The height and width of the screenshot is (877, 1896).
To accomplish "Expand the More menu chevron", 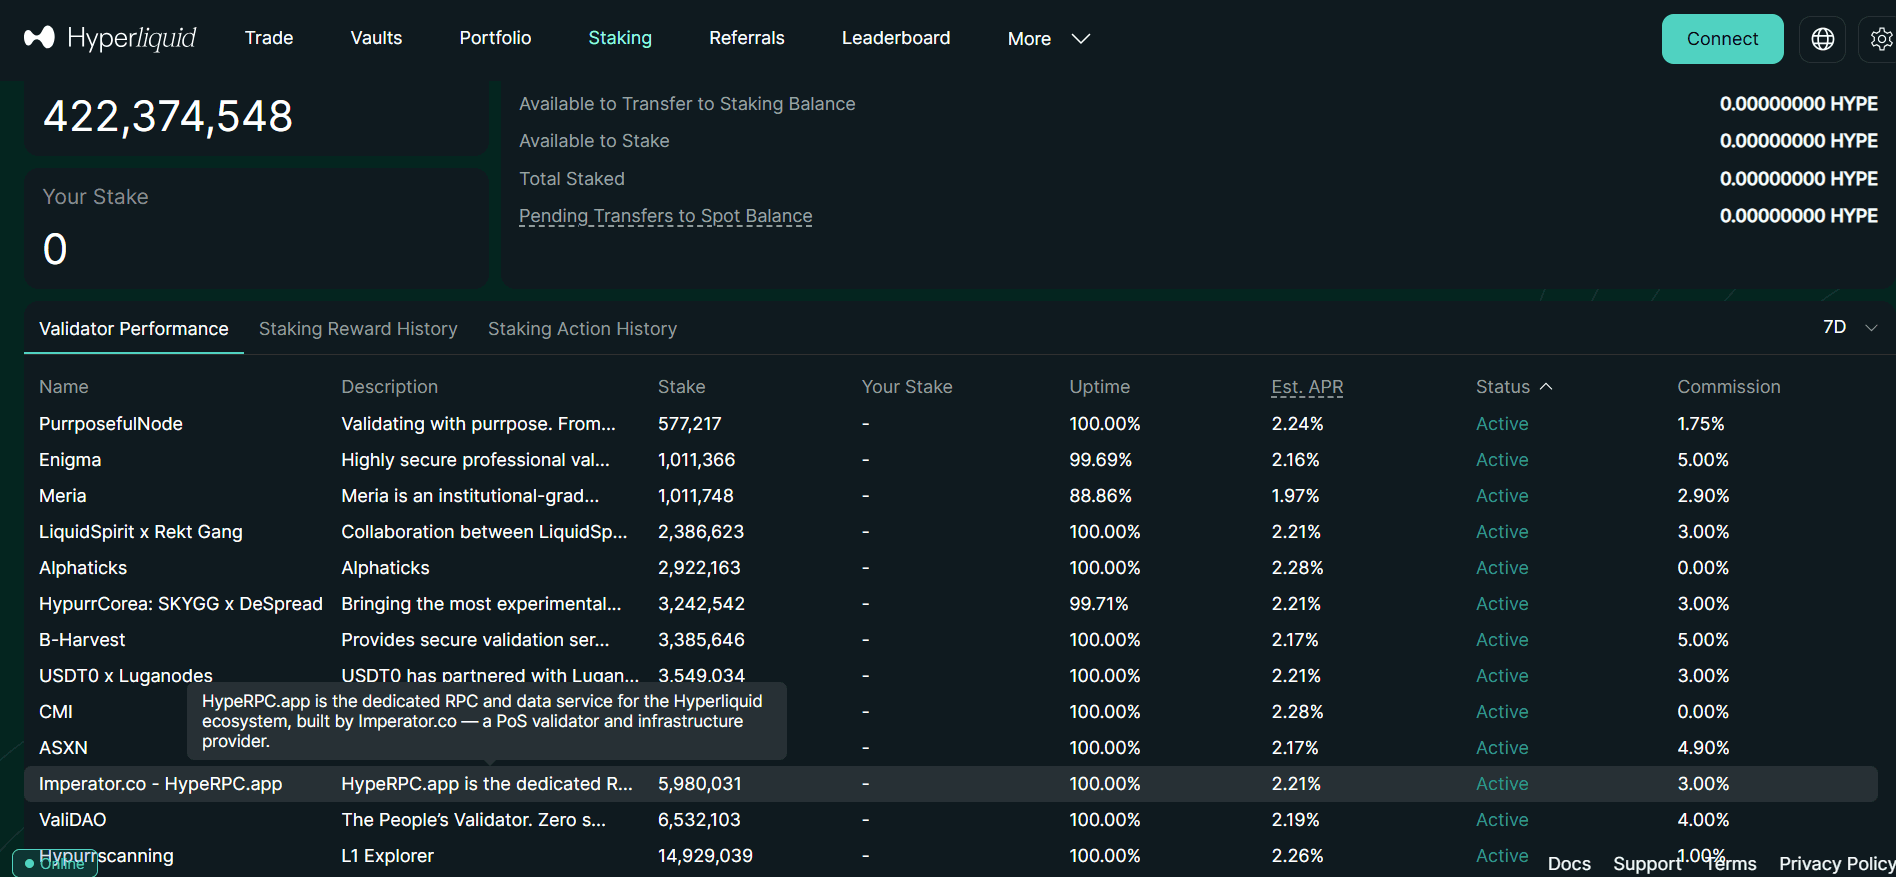I will [1080, 39].
